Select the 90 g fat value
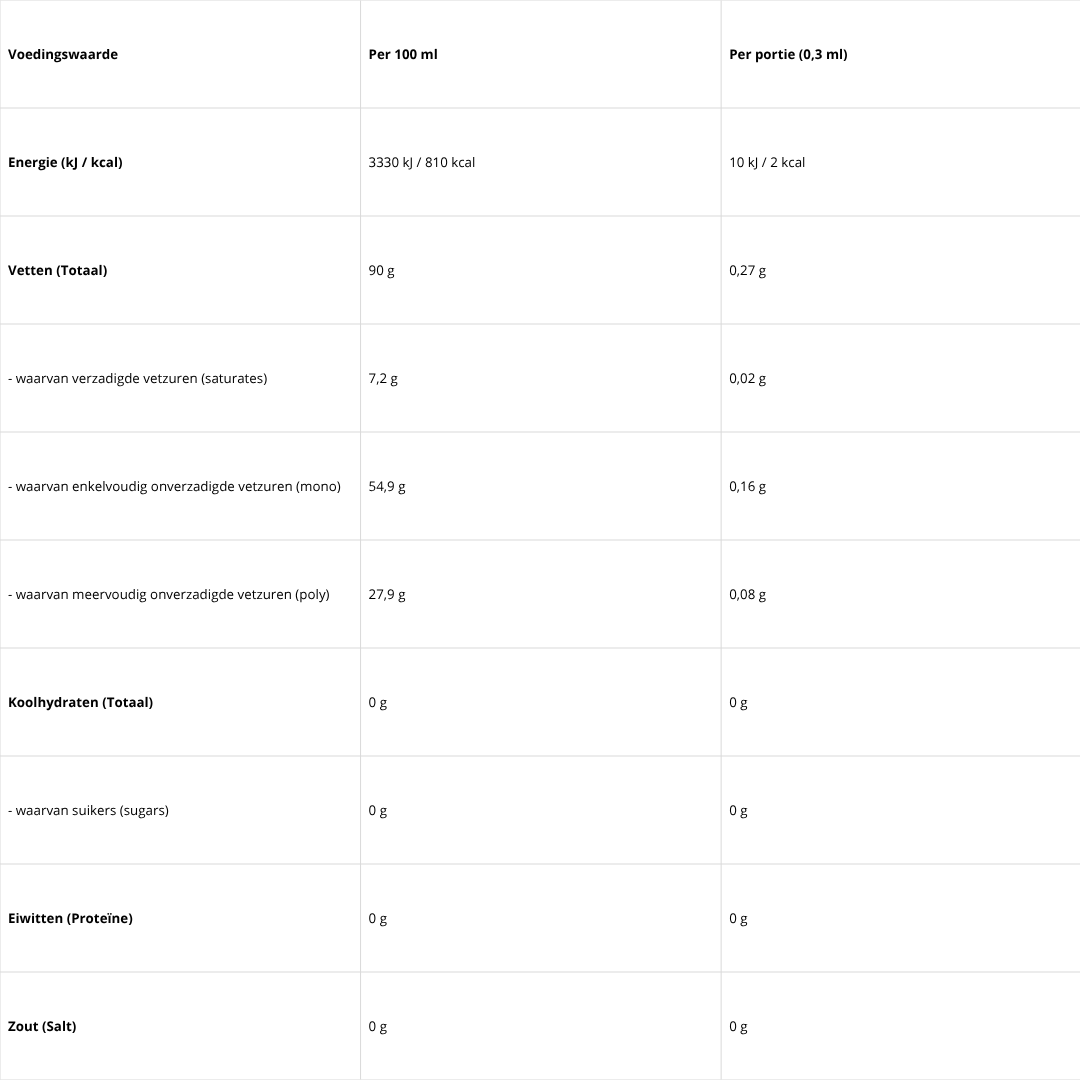Image resolution: width=1080 pixels, height=1080 pixels. (x=381, y=270)
